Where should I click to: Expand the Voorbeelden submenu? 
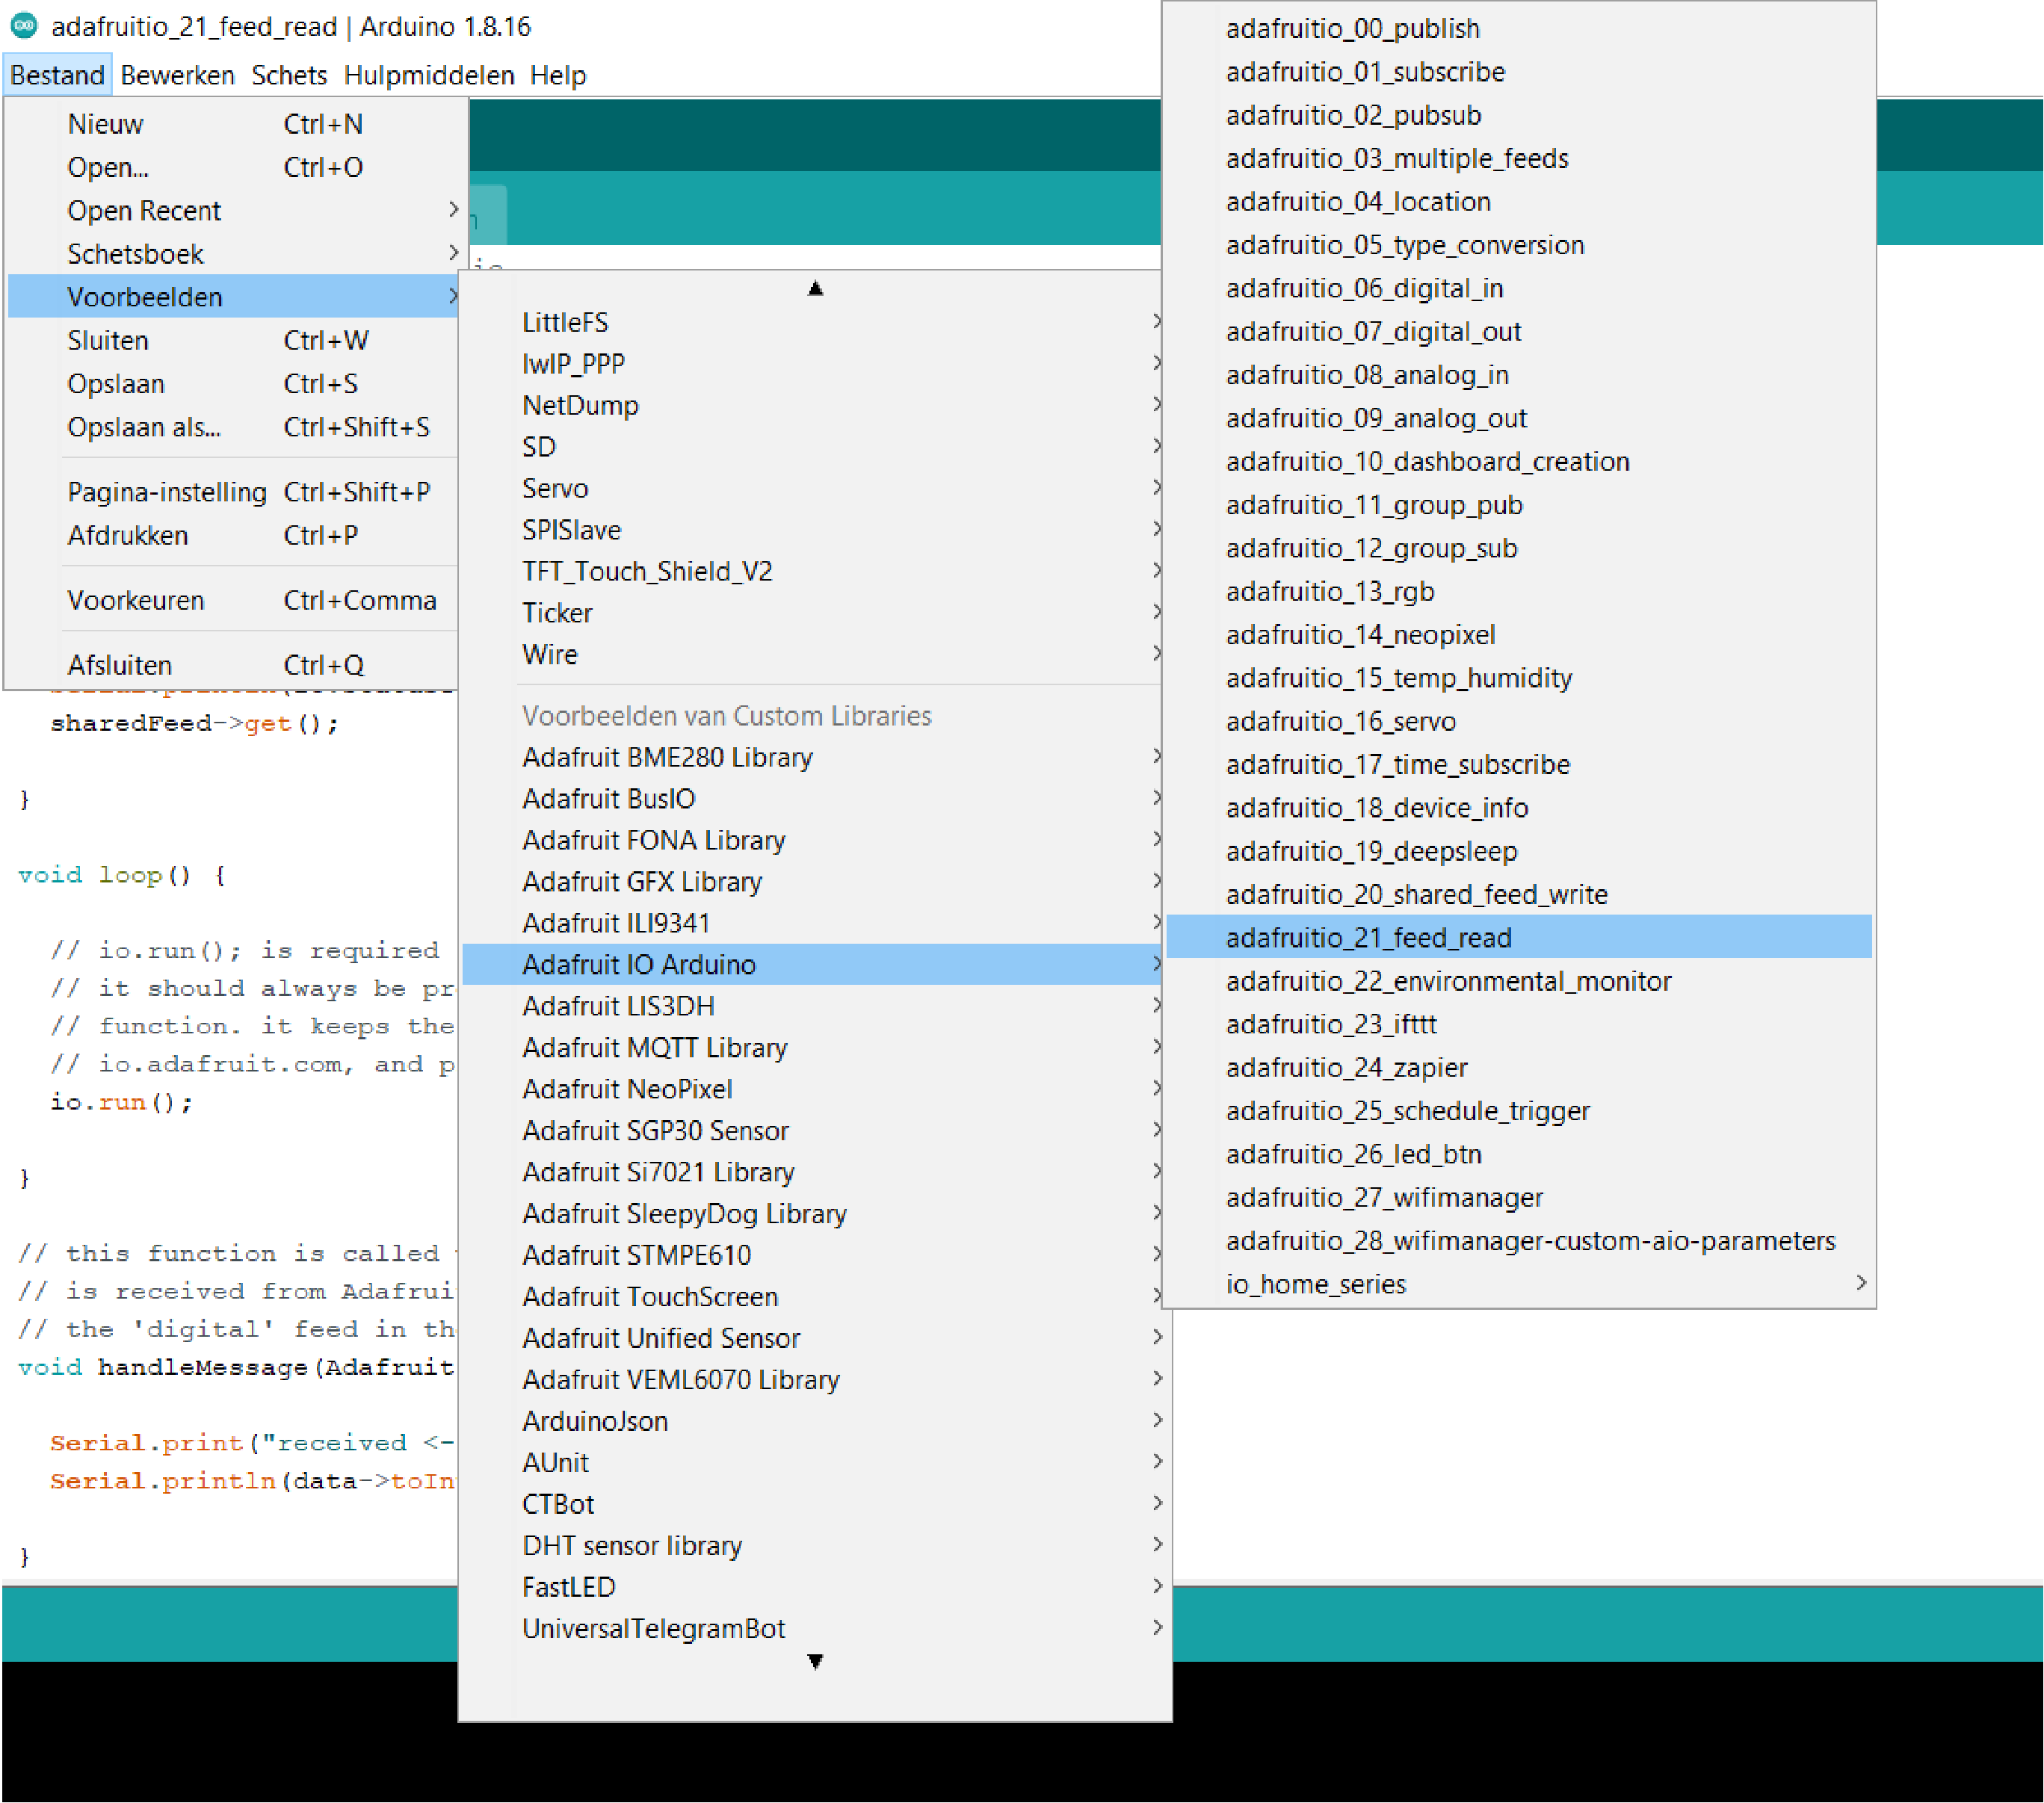(232, 296)
